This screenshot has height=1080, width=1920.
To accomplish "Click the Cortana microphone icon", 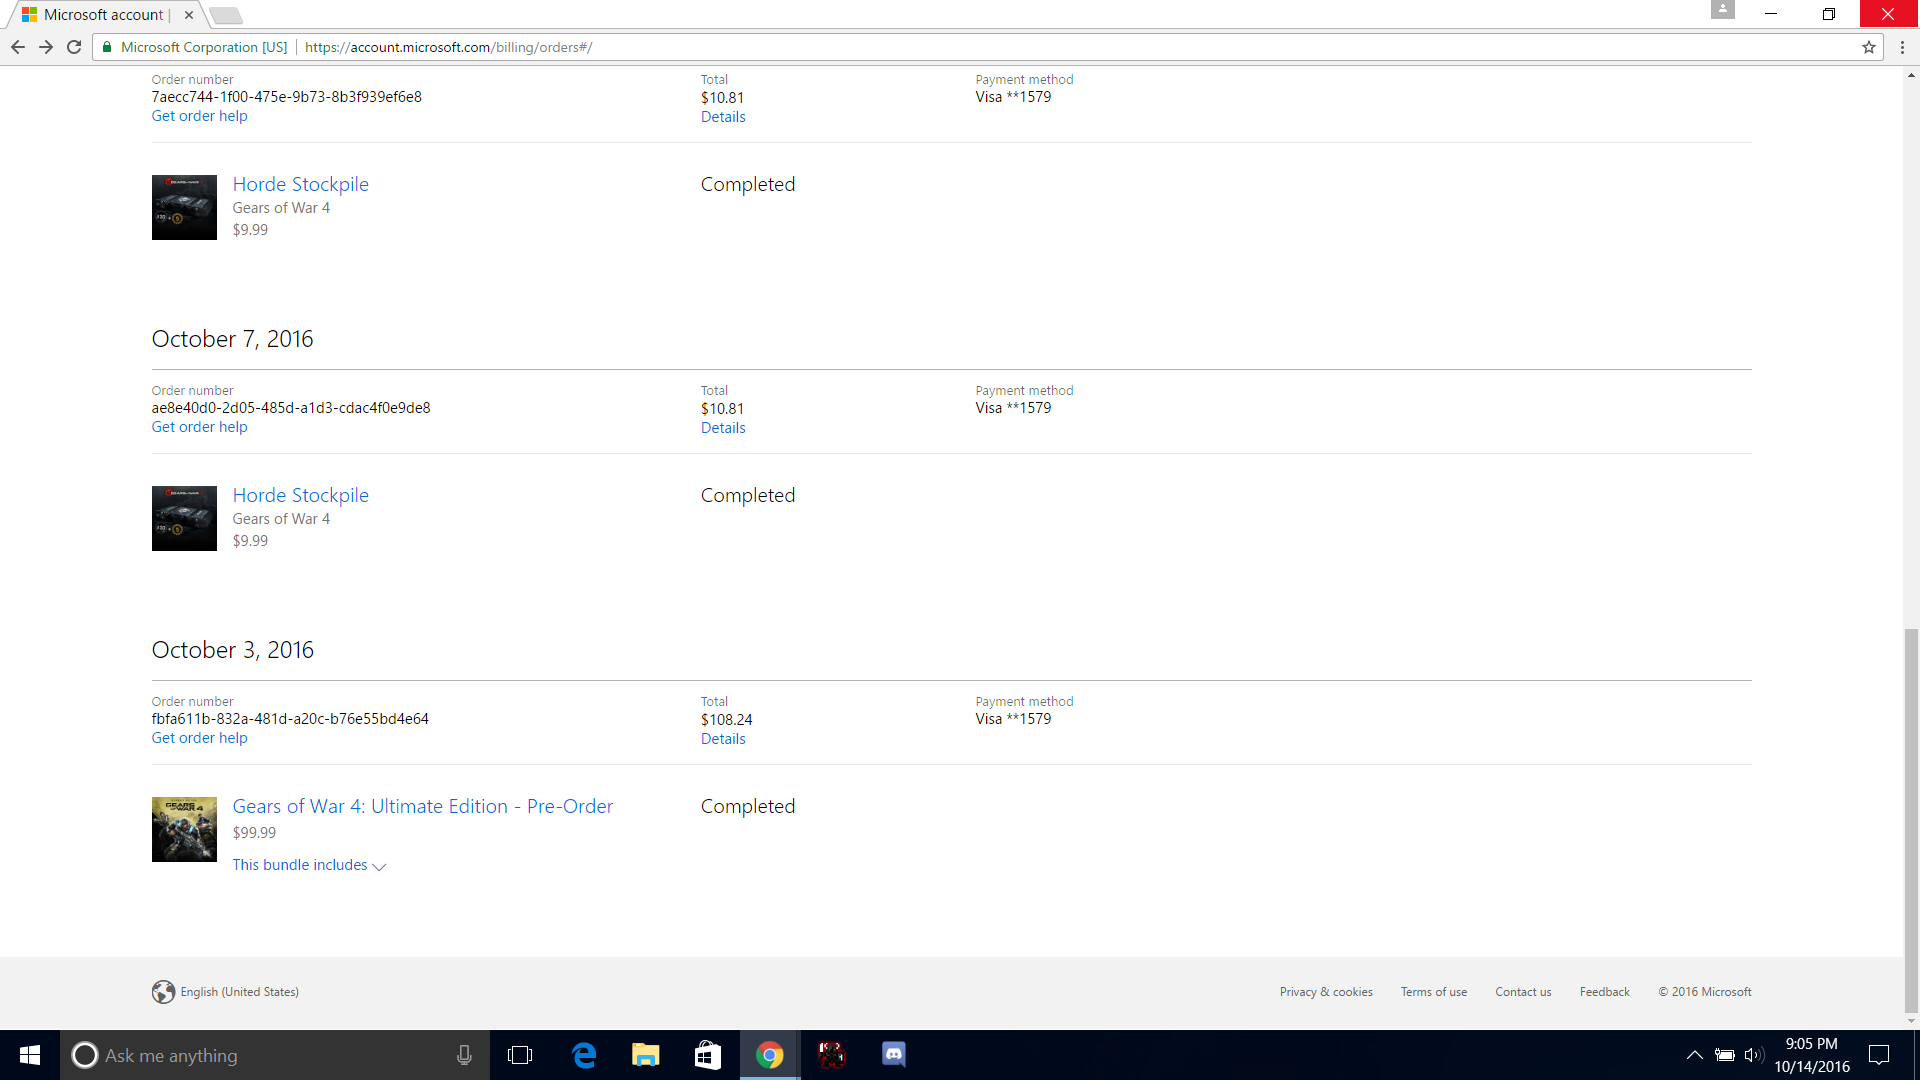I will [464, 1055].
